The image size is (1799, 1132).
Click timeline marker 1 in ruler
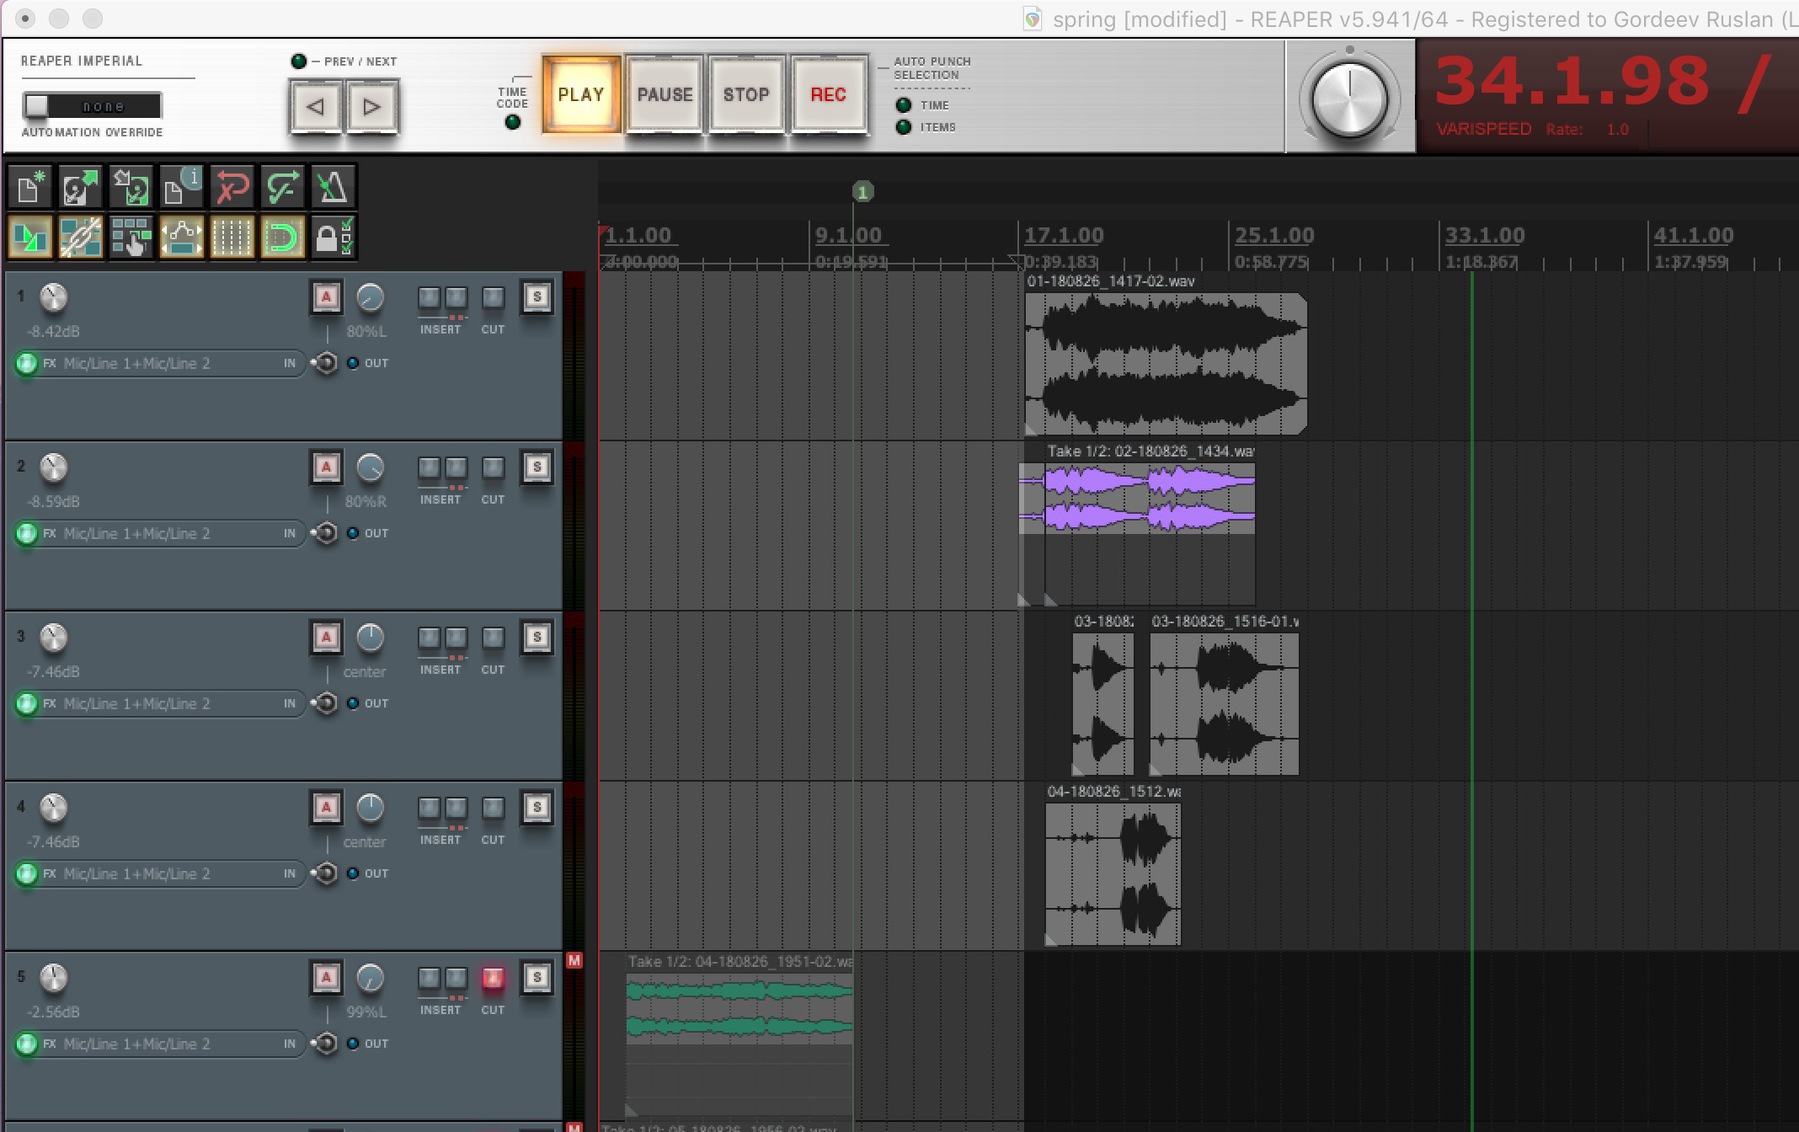coord(863,192)
